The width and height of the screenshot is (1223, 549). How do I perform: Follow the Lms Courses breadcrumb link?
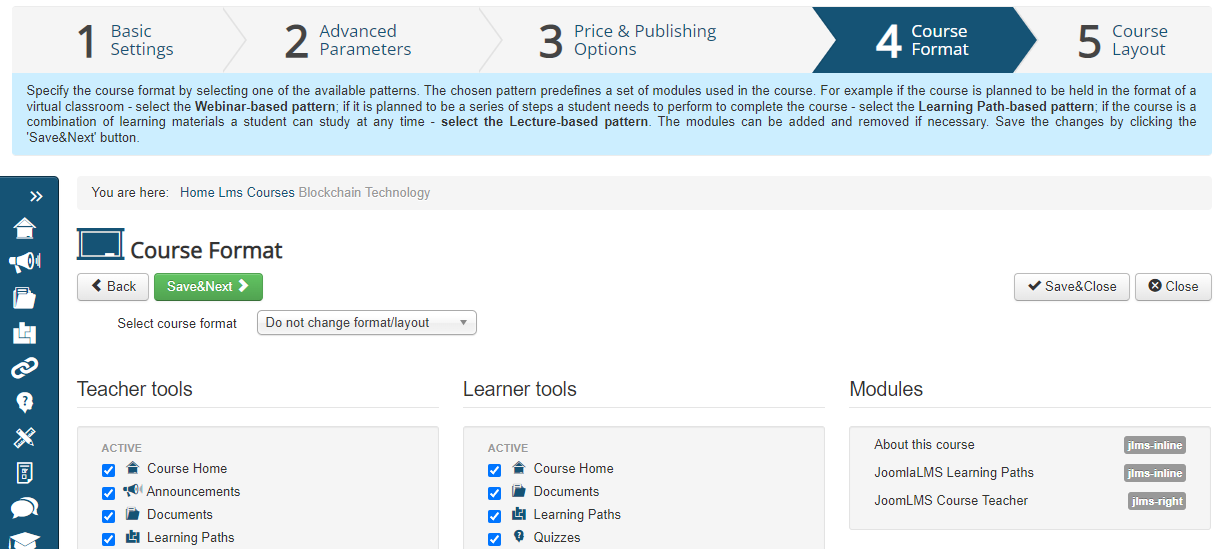[256, 193]
